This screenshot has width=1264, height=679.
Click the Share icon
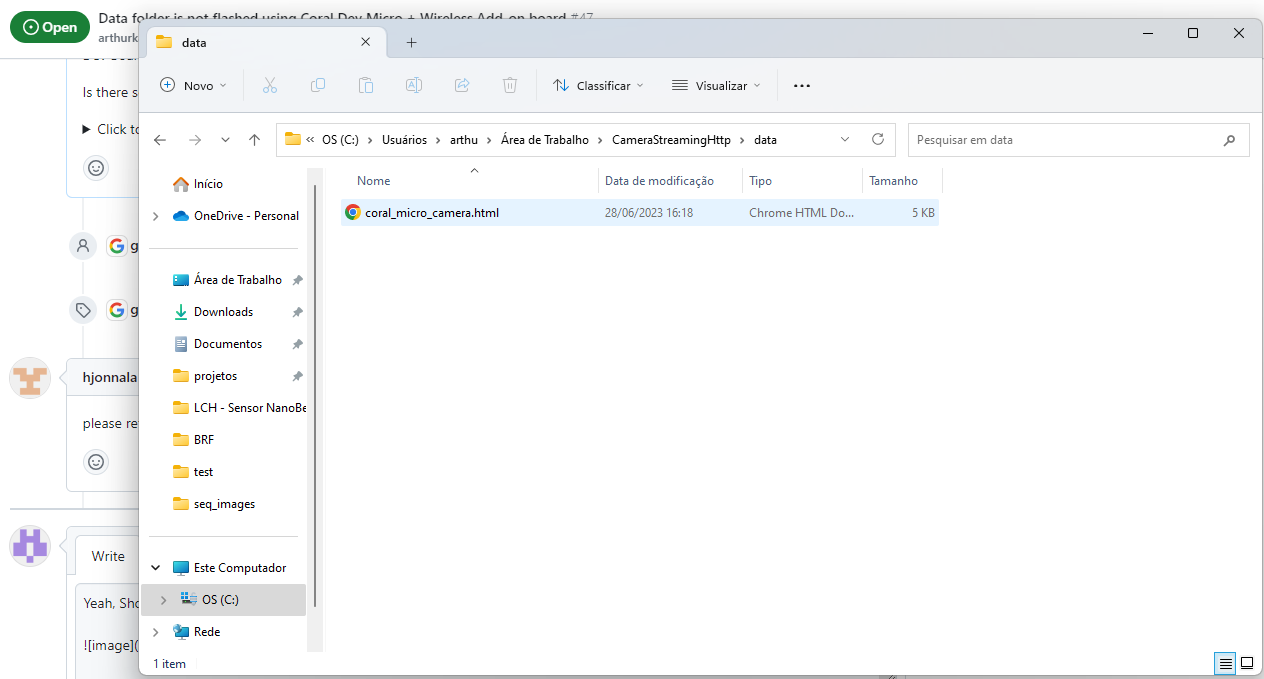pyautogui.click(x=462, y=85)
